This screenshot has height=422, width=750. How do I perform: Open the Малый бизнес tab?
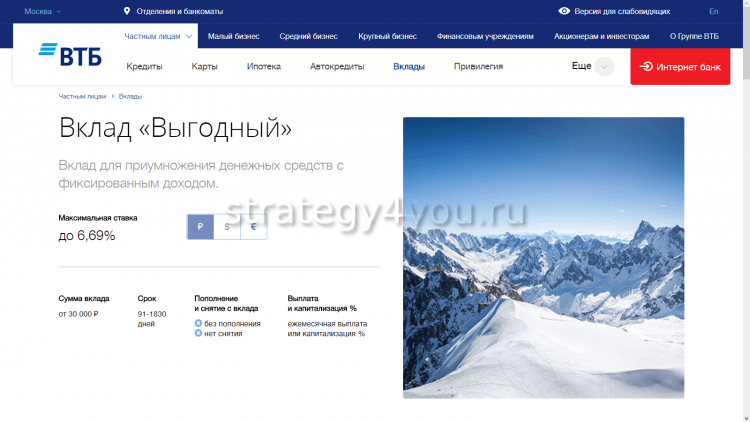[x=233, y=36]
